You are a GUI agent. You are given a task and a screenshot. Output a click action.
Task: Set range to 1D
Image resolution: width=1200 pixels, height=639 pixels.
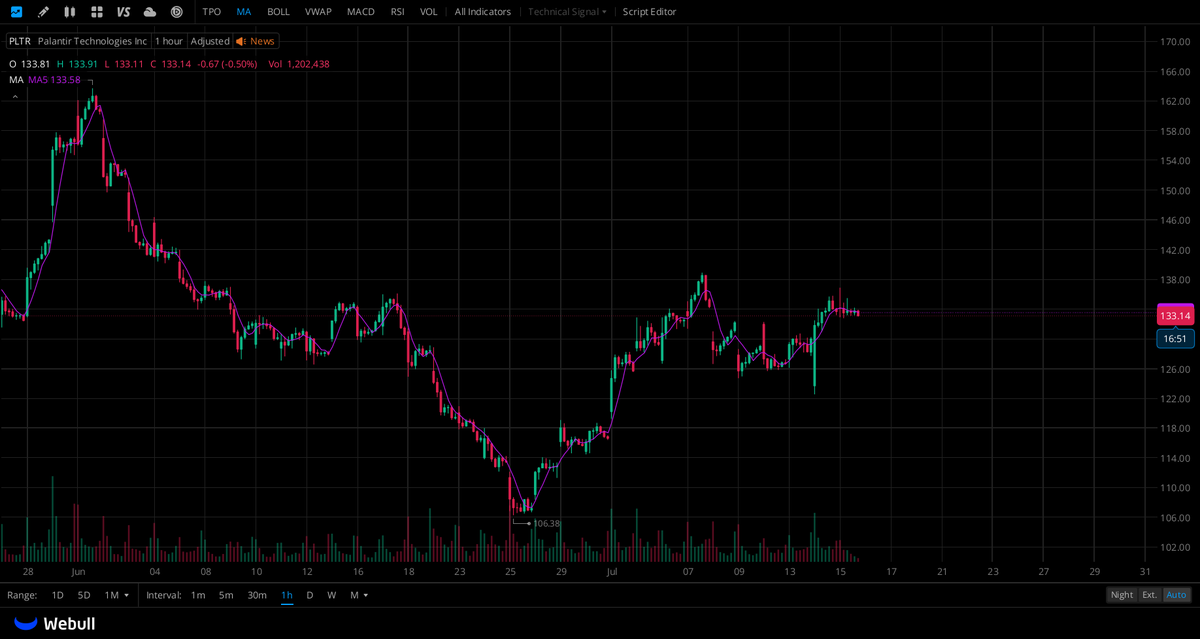point(58,595)
